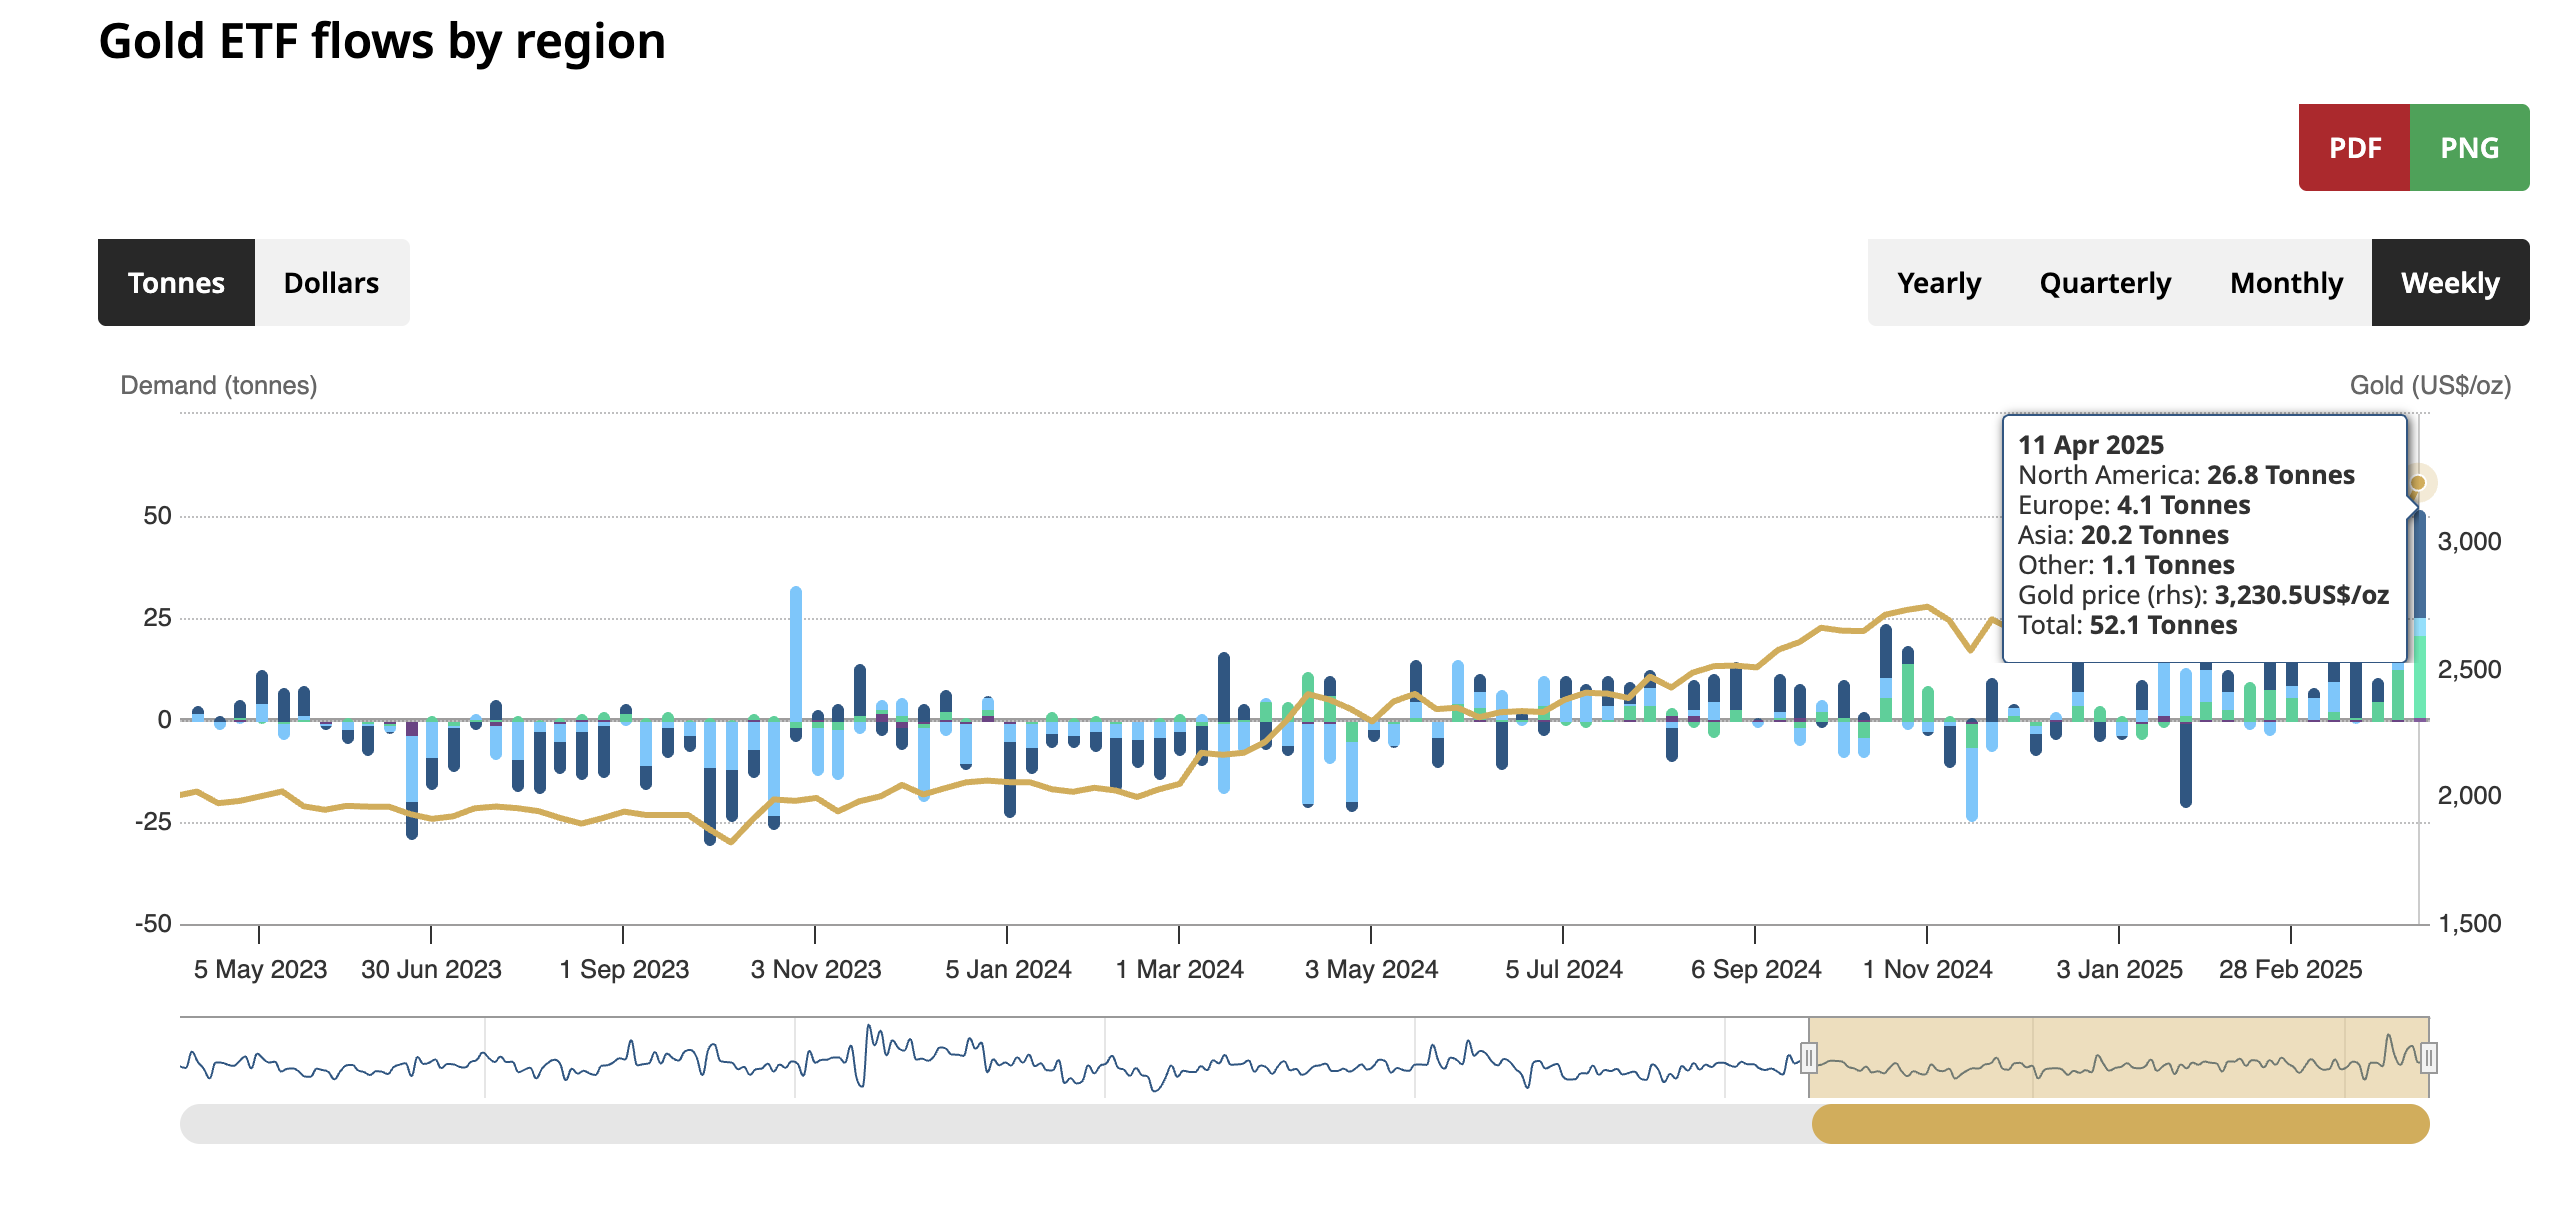Click the Gold ETF flows by region title

point(382,42)
